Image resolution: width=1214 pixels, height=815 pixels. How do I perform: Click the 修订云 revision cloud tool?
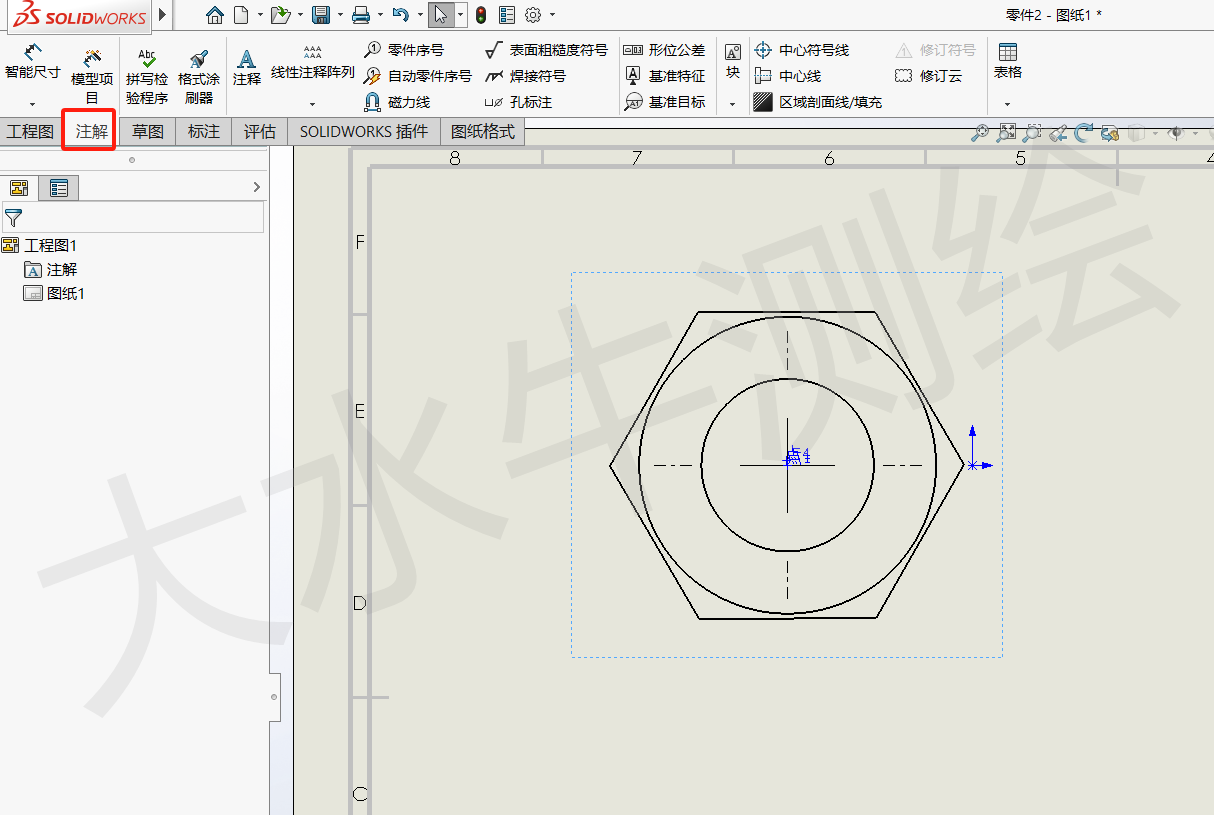pos(927,75)
